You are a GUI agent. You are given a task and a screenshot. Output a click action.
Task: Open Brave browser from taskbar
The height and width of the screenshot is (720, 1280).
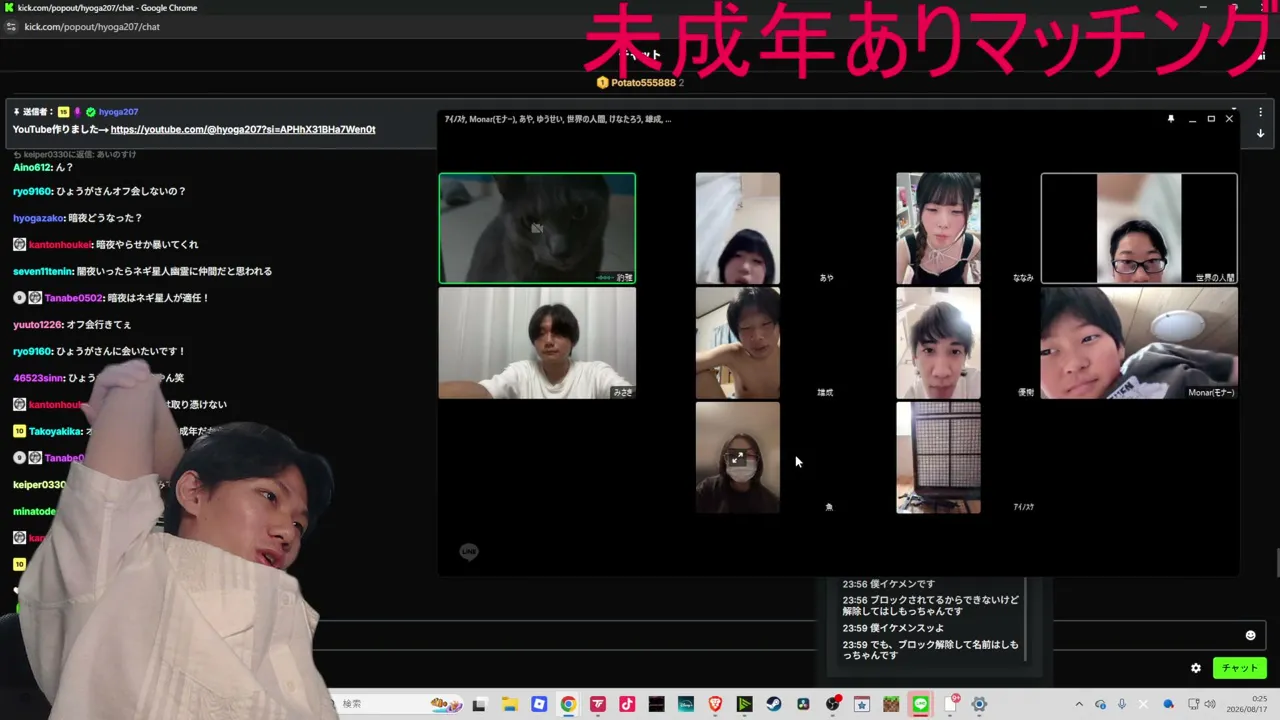coord(715,704)
